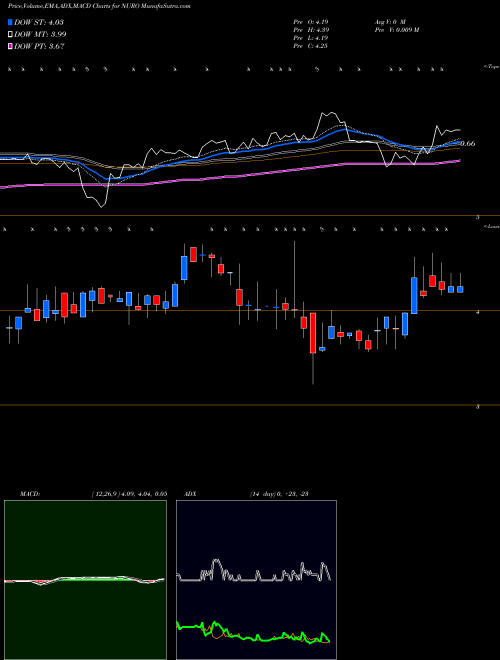
Task: Click the large red candlestick at the lowest dip
Action: [x=313, y=333]
